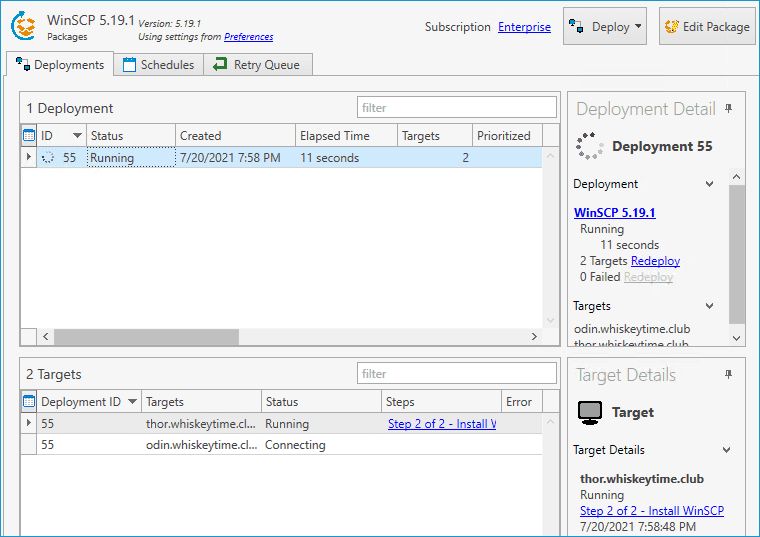Click the Deployment Detail vertical scrollbar thumb
This screenshot has height=537, width=760.
737,254
